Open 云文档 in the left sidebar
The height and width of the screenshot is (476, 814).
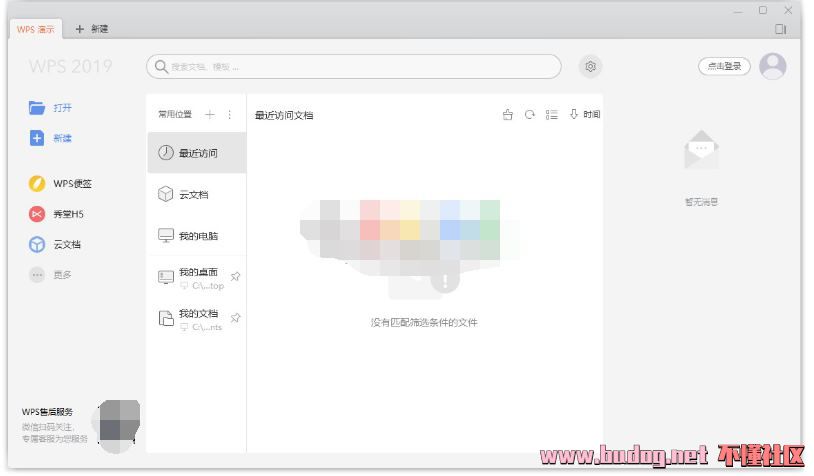55,244
